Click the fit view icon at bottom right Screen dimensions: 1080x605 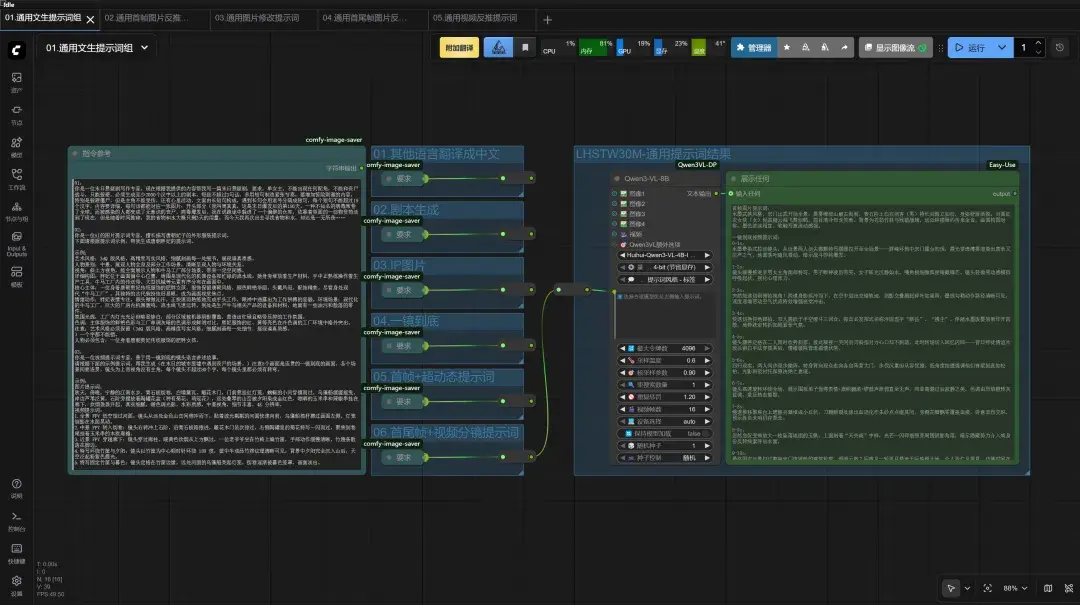click(x=988, y=588)
